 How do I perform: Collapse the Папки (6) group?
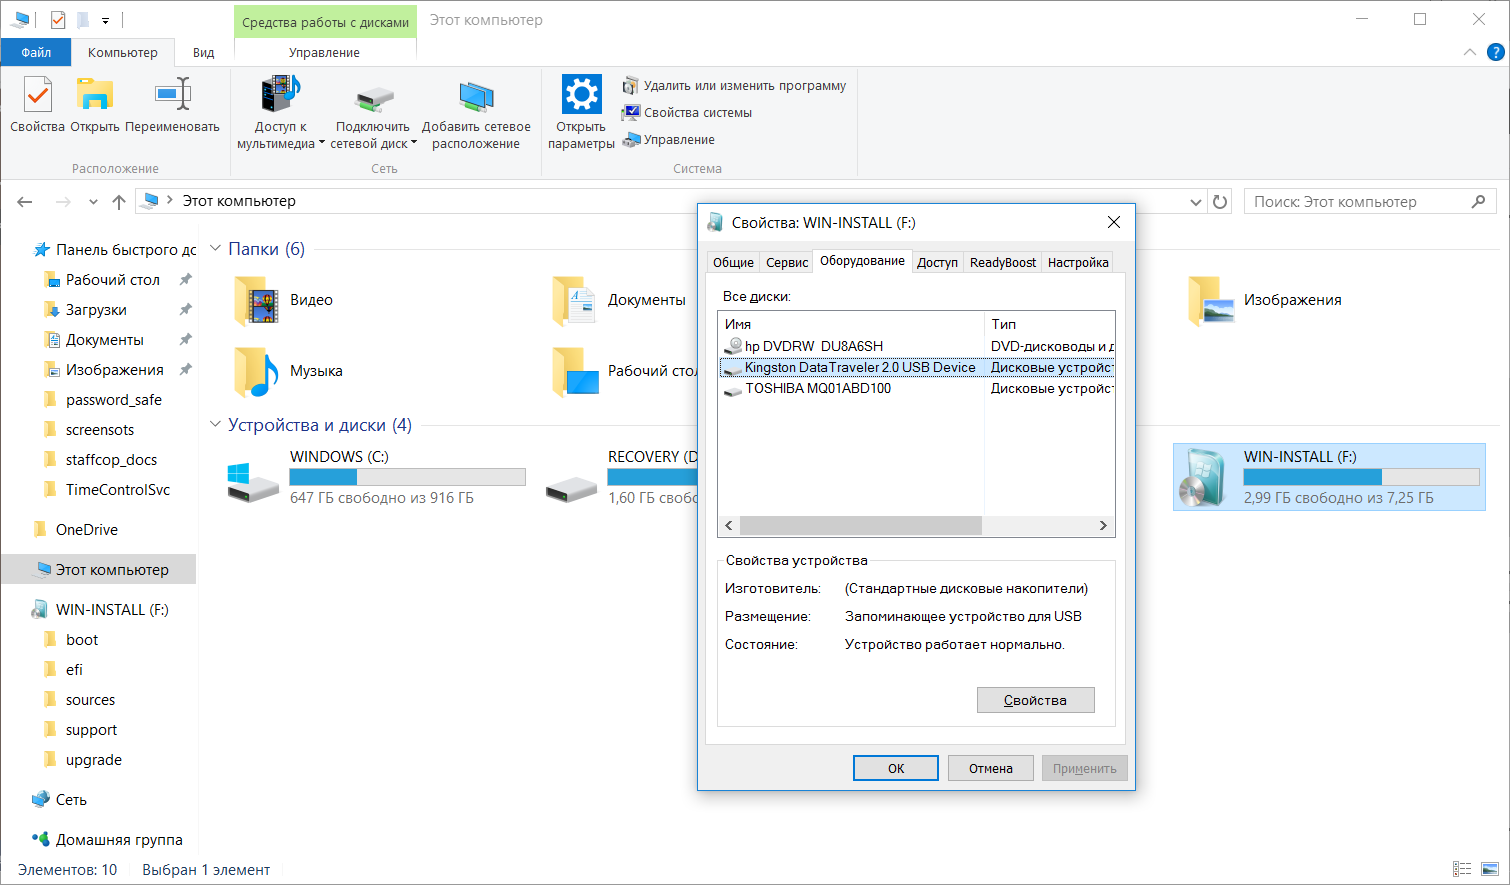[x=215, y=249]
